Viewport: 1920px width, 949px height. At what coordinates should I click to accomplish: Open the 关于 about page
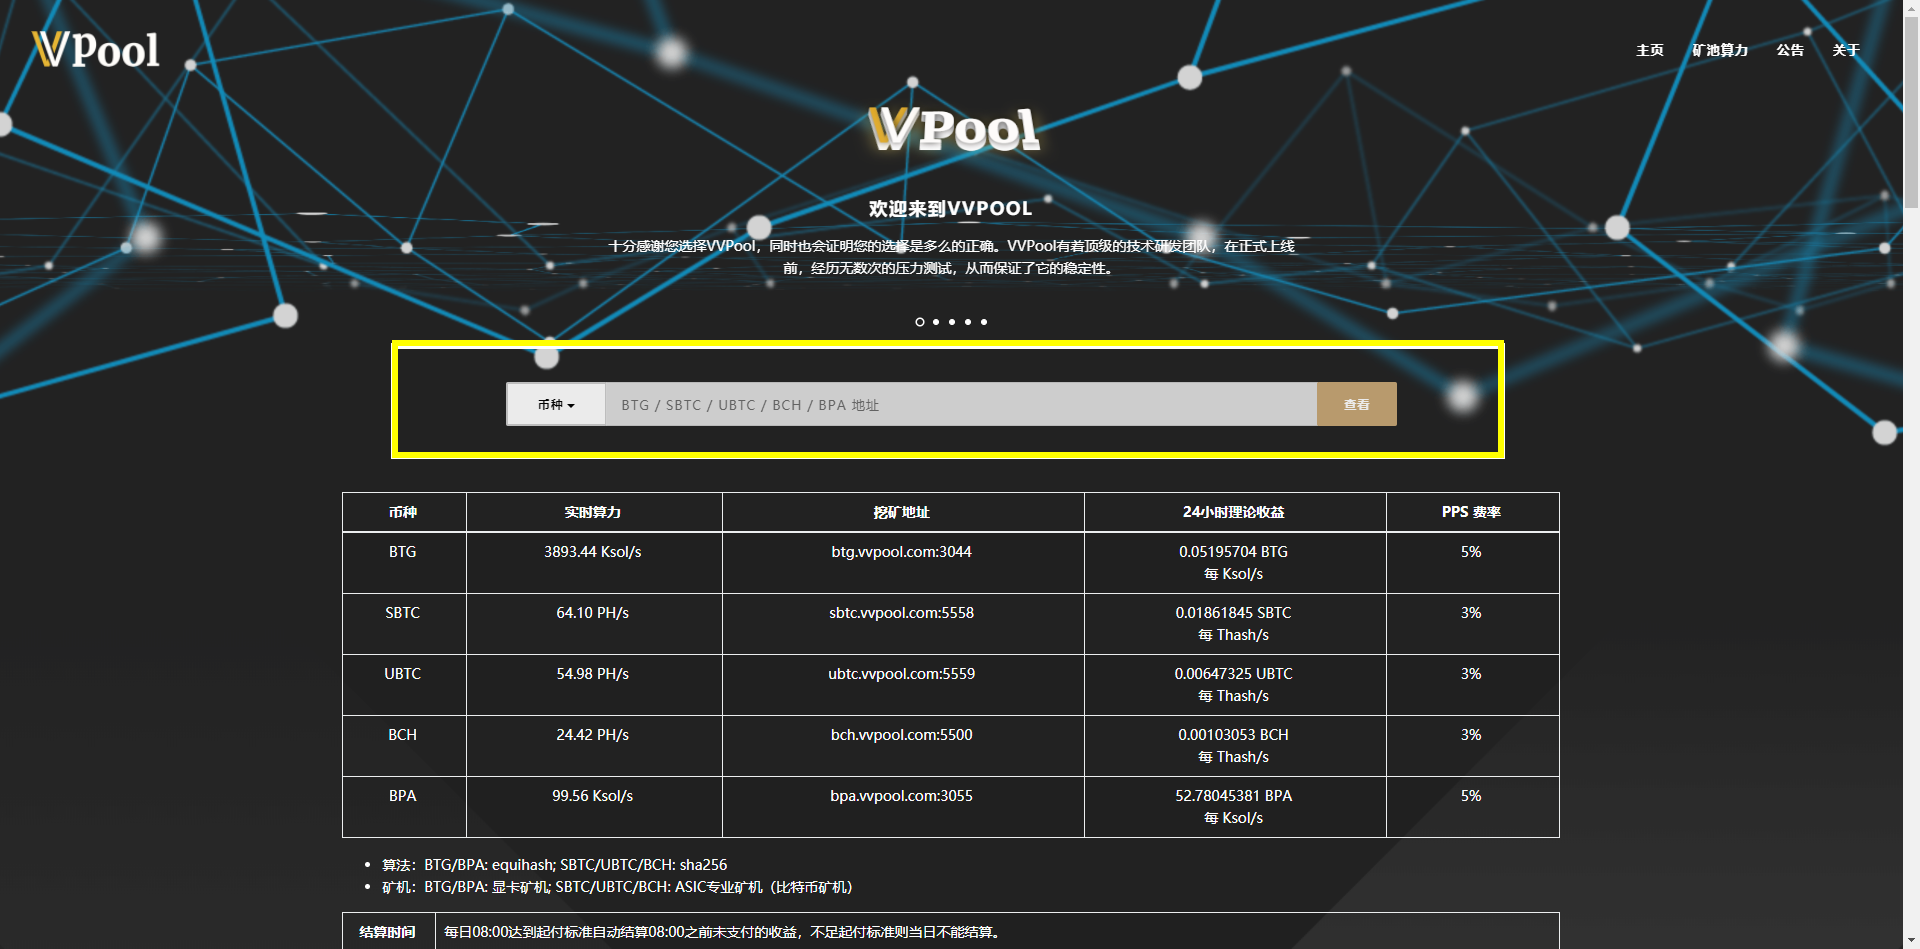(1845, 50)
